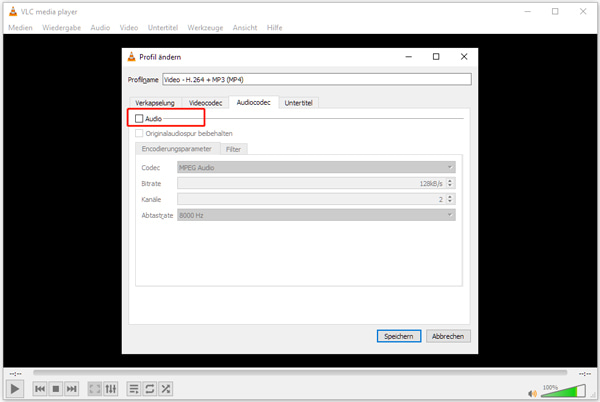This screenshot has width=600, height=402.
Task: Toggle fullscreen video mode icon
Action: (x=95, y=389)
